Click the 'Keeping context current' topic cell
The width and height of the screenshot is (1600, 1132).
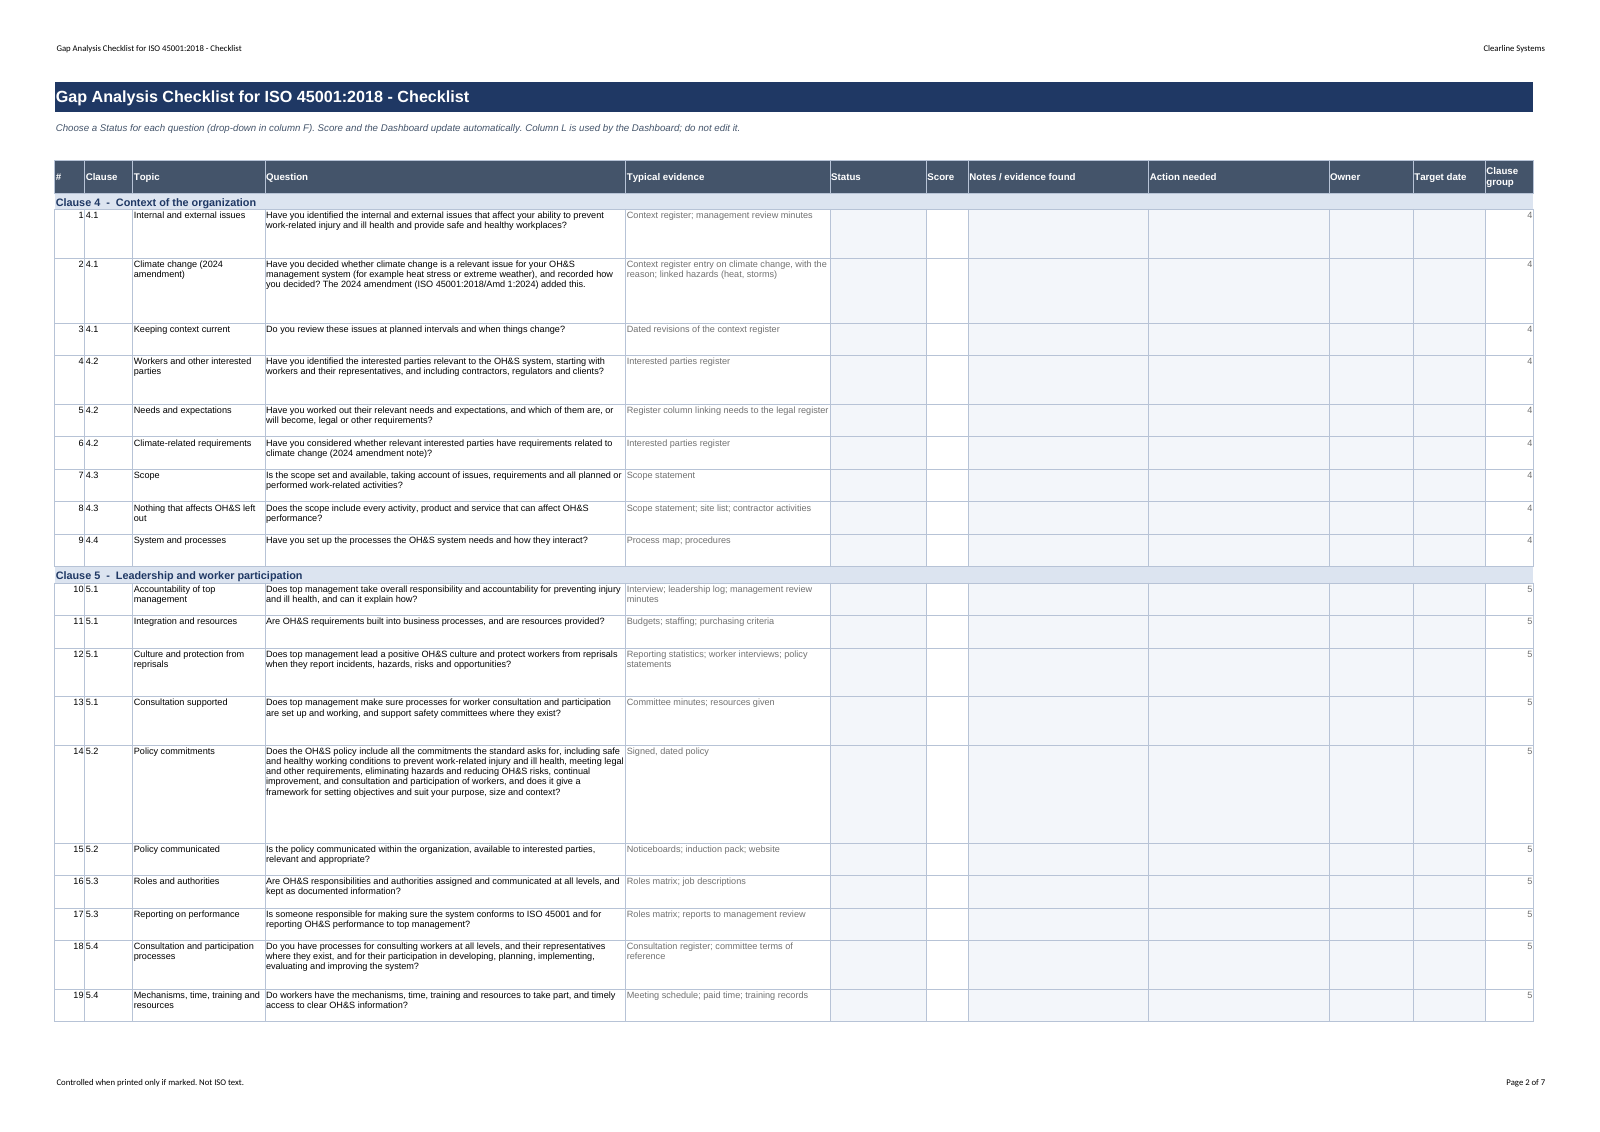[x=198, y=339]
